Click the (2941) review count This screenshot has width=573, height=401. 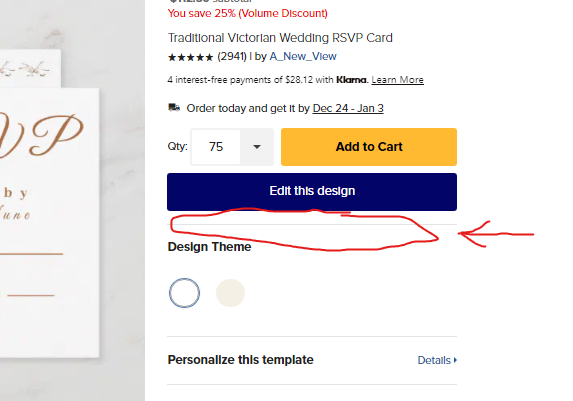pyautogui.click(x=232, y=56)
